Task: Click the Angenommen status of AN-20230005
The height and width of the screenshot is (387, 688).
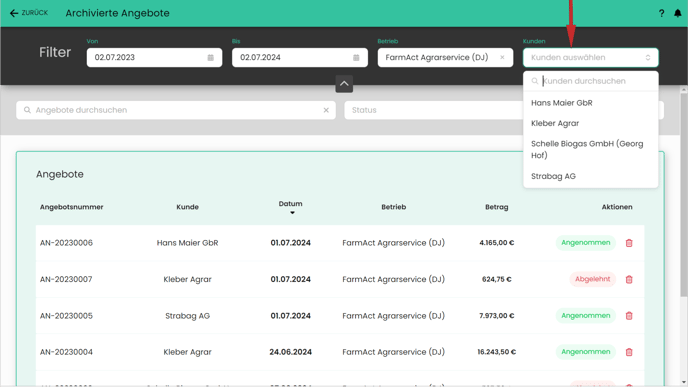Action: click(586, 315)
